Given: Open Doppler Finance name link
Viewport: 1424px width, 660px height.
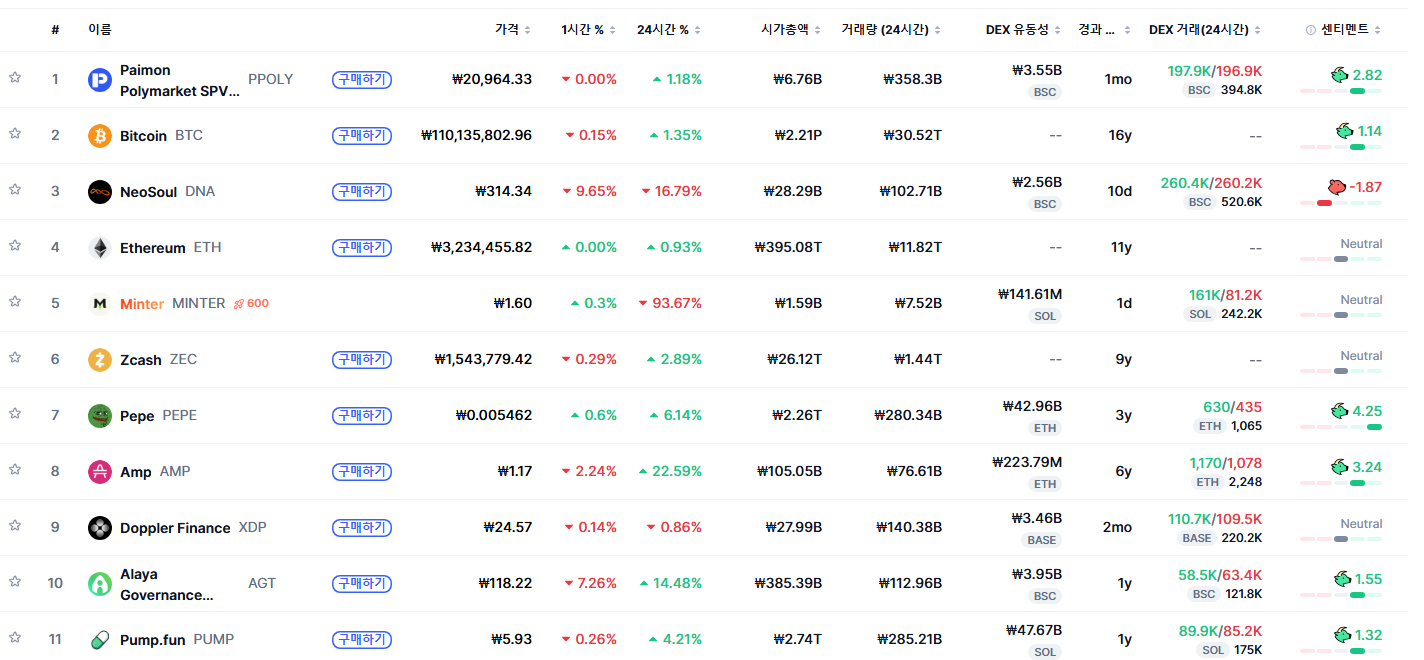Looking at the screenshot, I should (175, 528).
